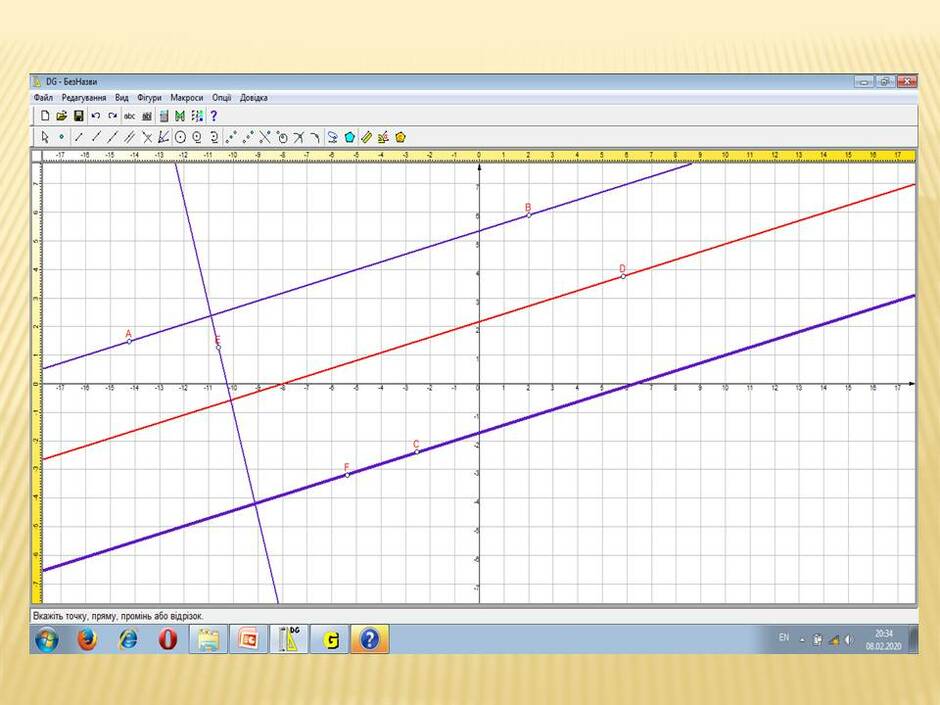Select the cyan polygon tool
This screenshot has height=705, width=940.
click(x=350, y=137)
